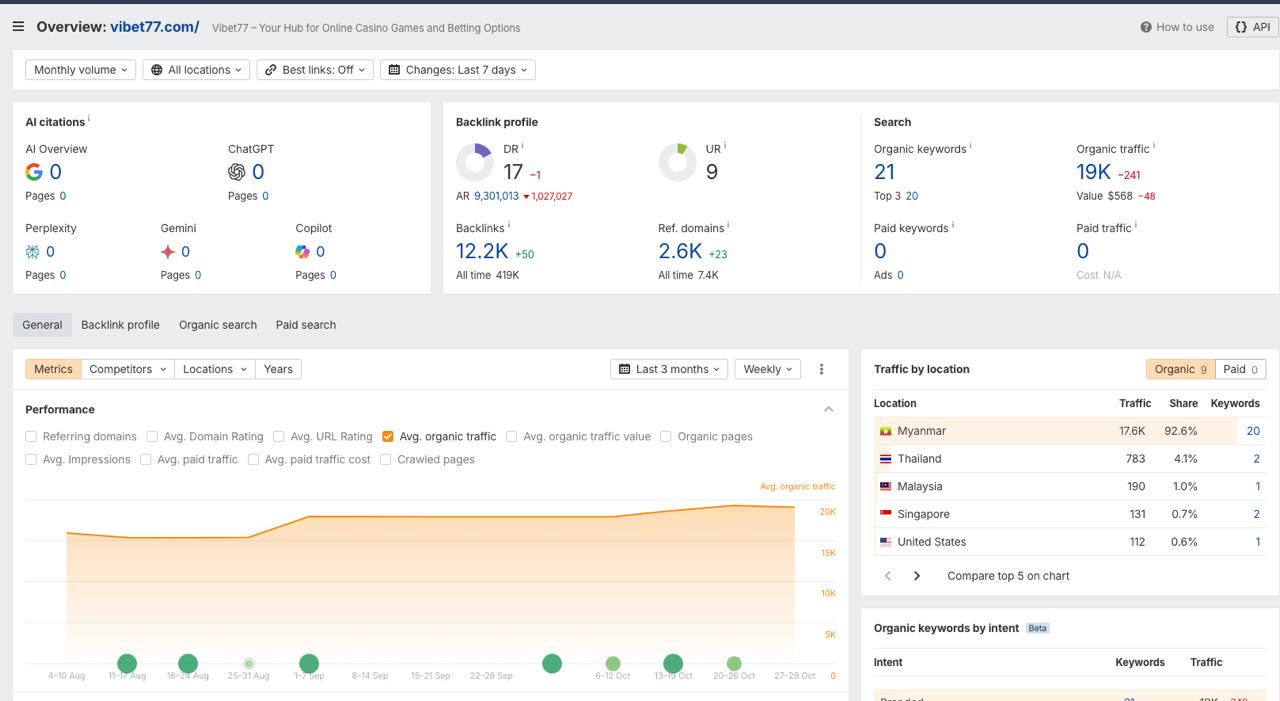Click the Perplexity logo icon
1280x701 pixels.
[x=33, y=252]
